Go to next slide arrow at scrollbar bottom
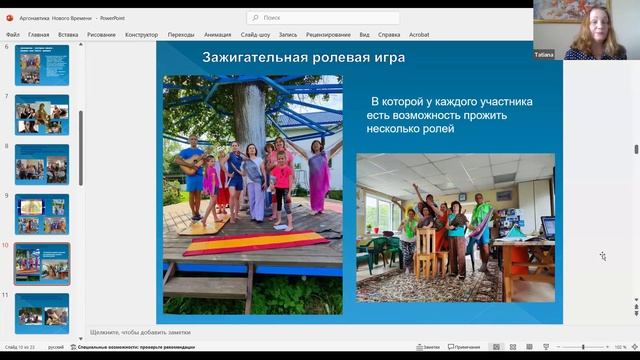 click(636, 313)
